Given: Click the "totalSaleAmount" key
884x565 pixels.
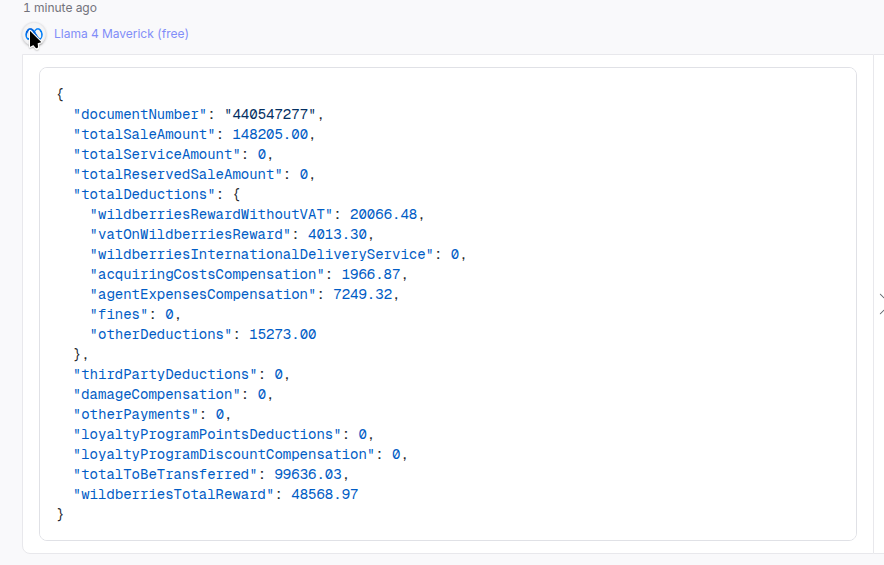Looking at the screenshot, I should point(144,134).
